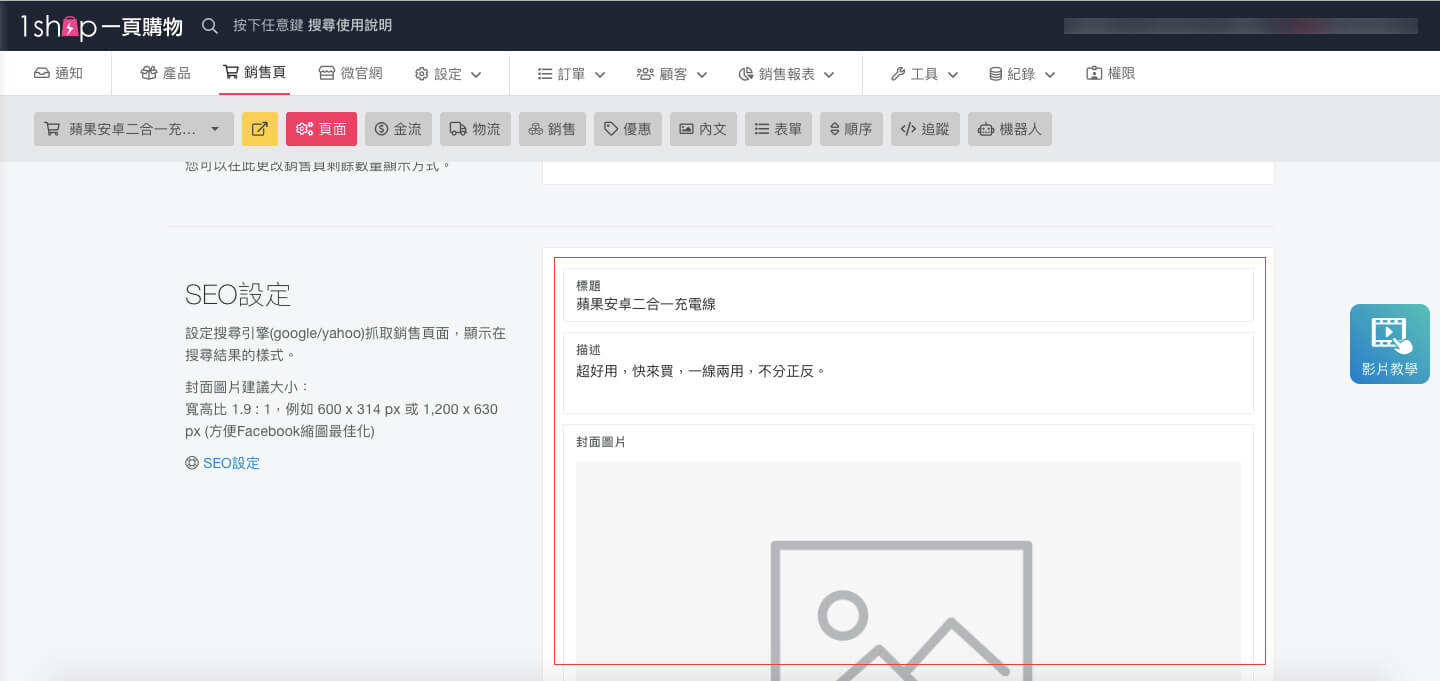The width and height of the screenshot is (1440, 681).
Task: Open 順序 sort order settings
Action: [x=851, y=129]
